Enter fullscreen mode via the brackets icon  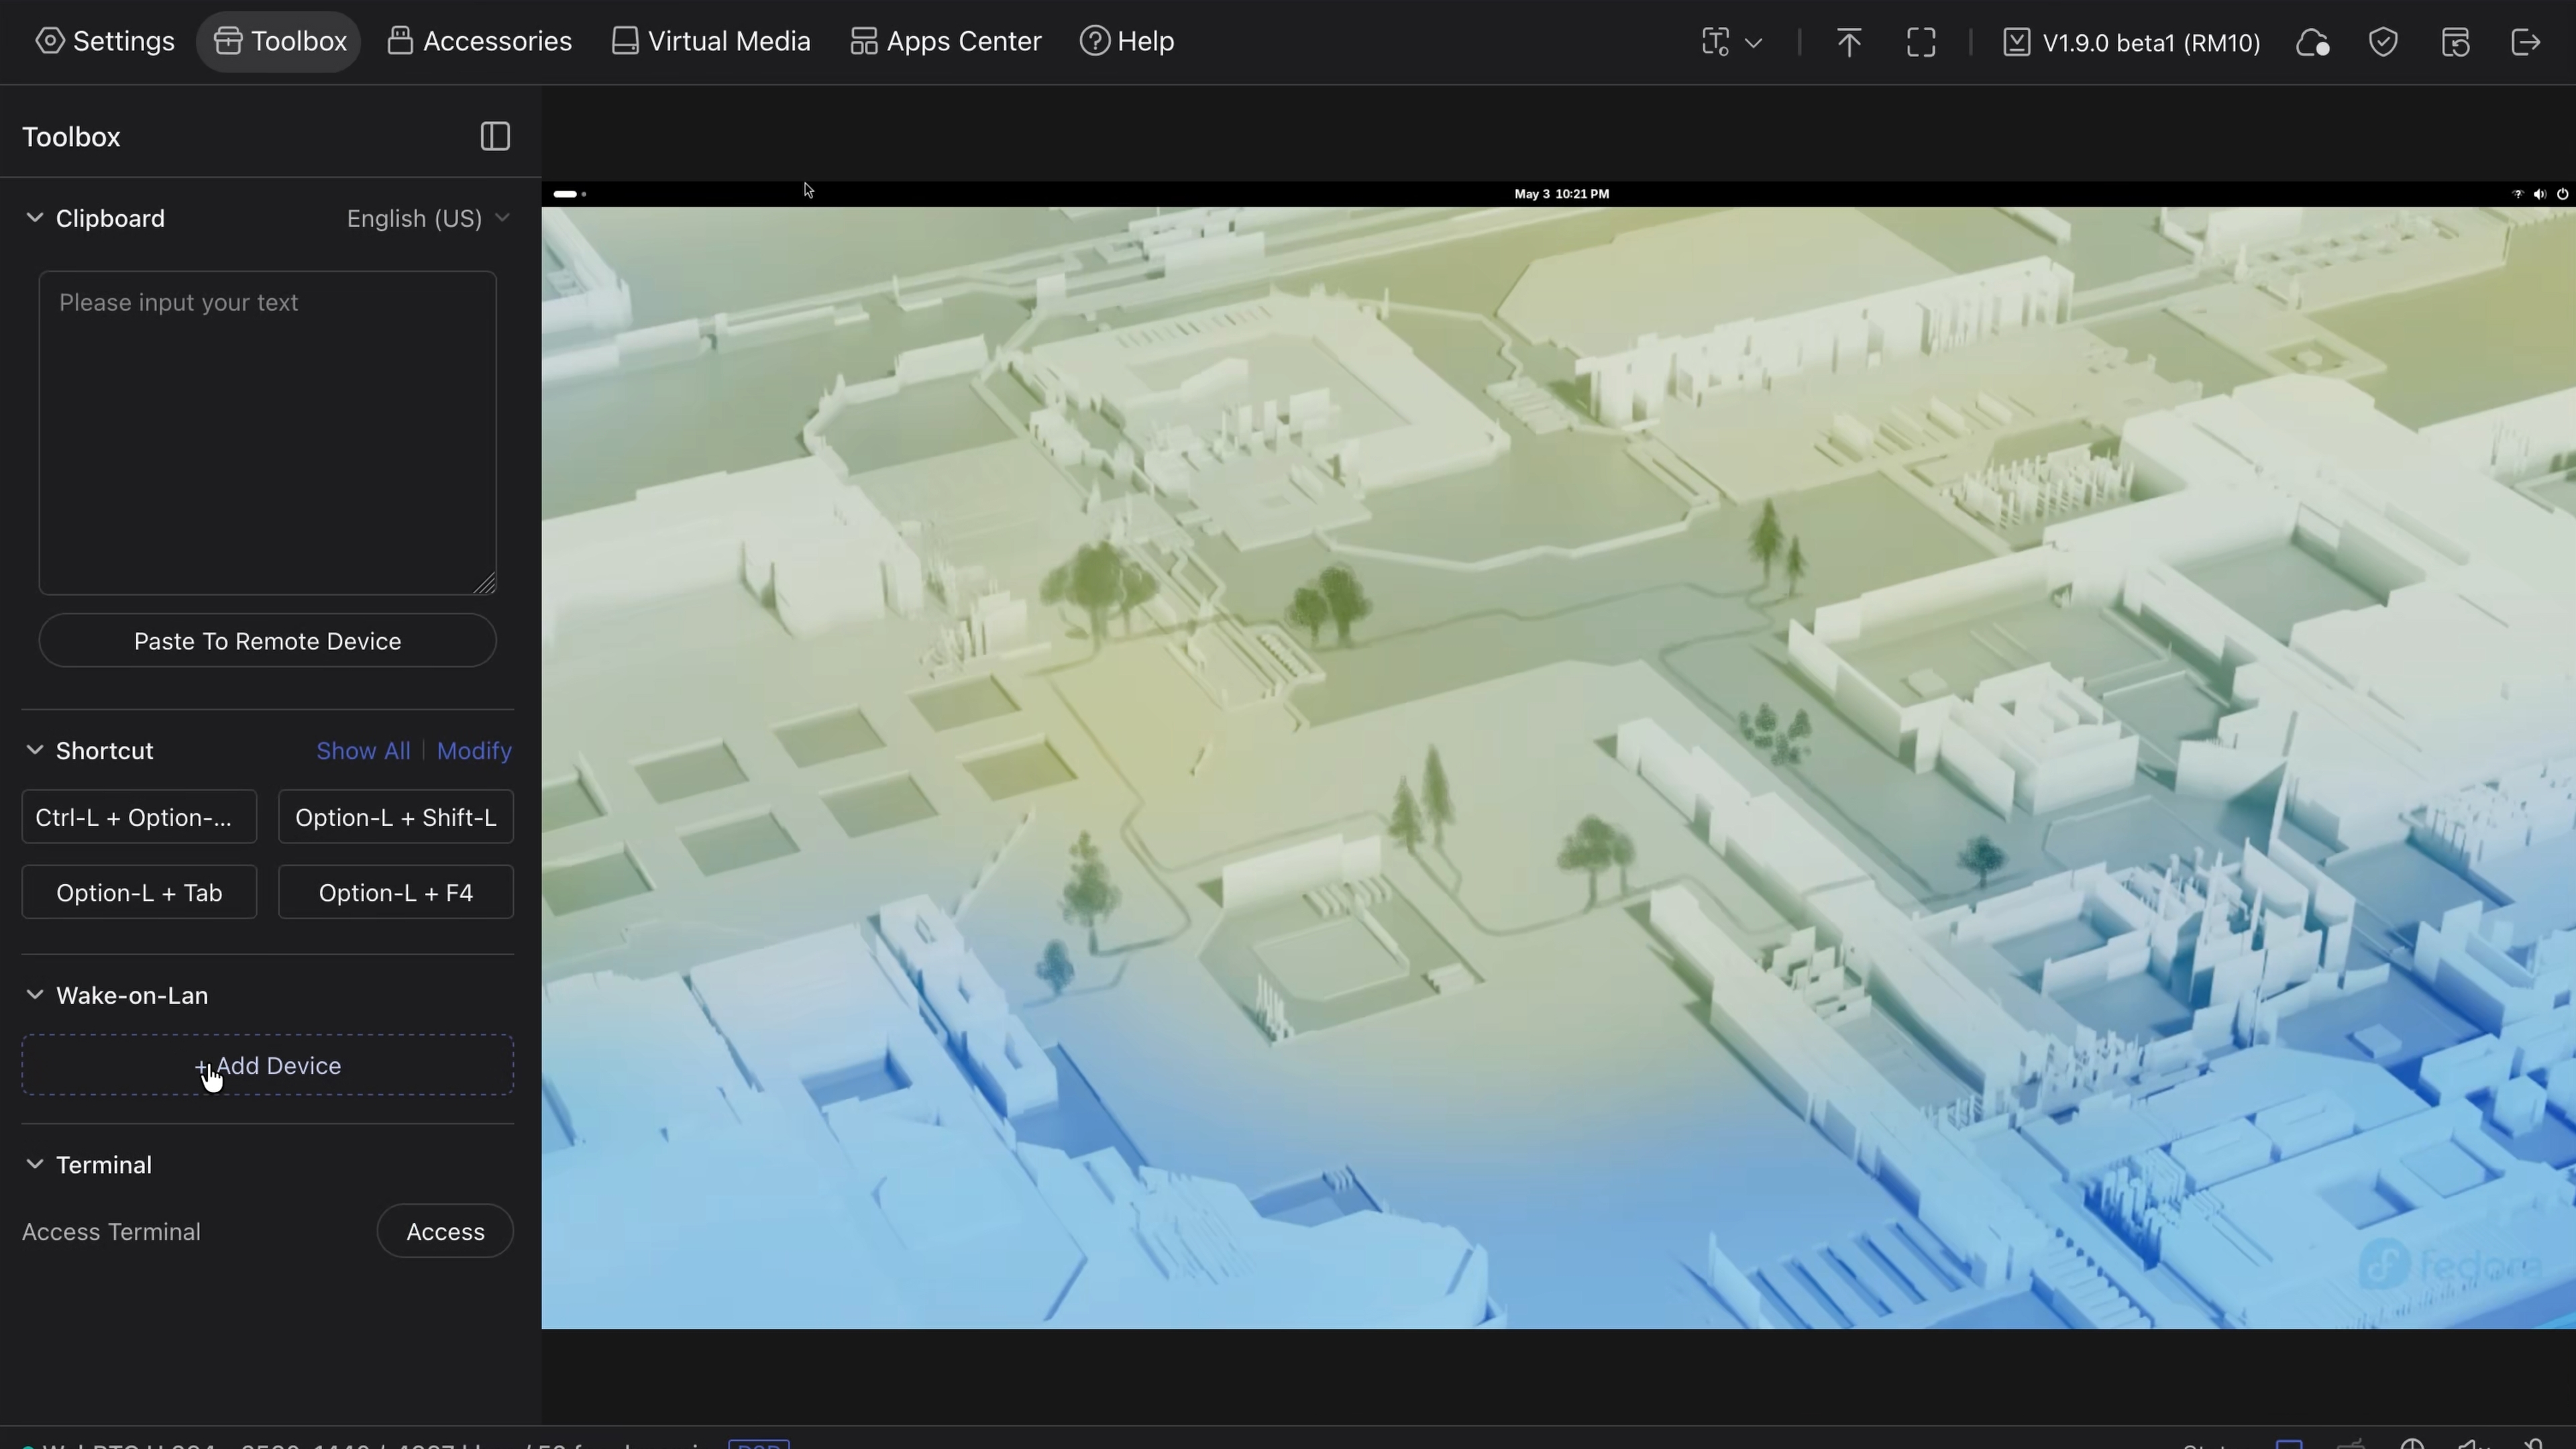1921,42
